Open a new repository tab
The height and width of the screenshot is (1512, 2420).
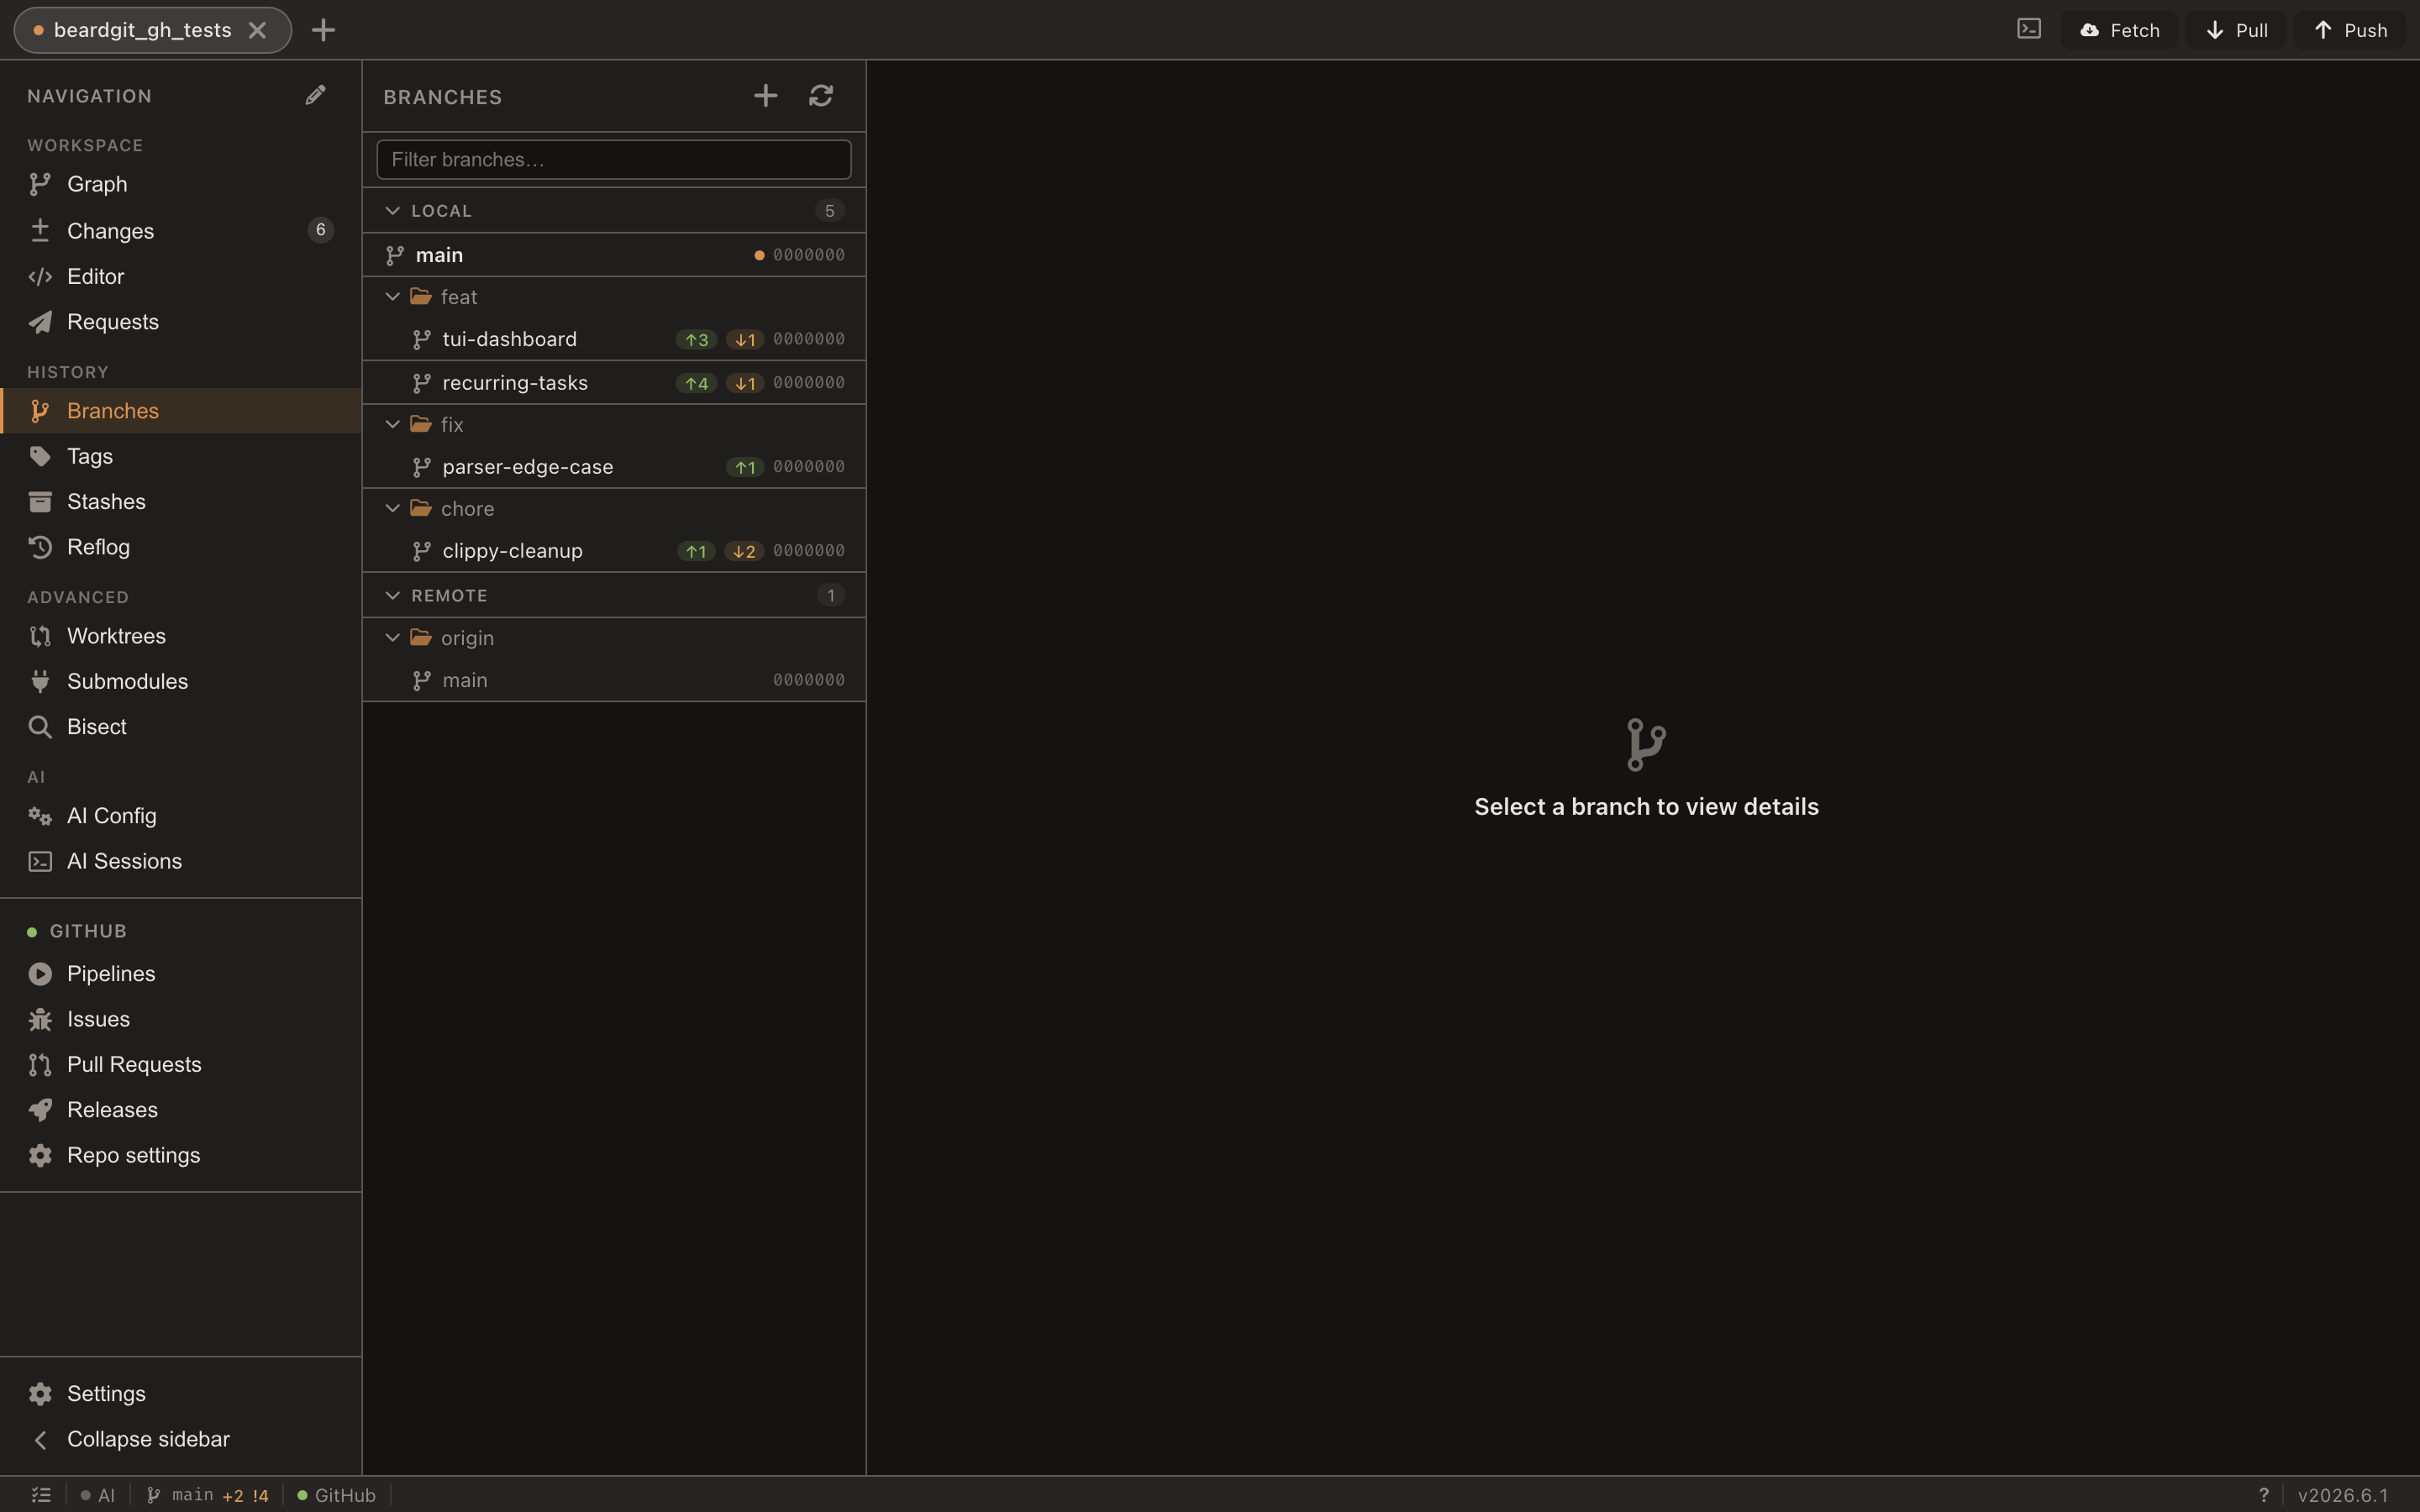(x=323, y=30)
